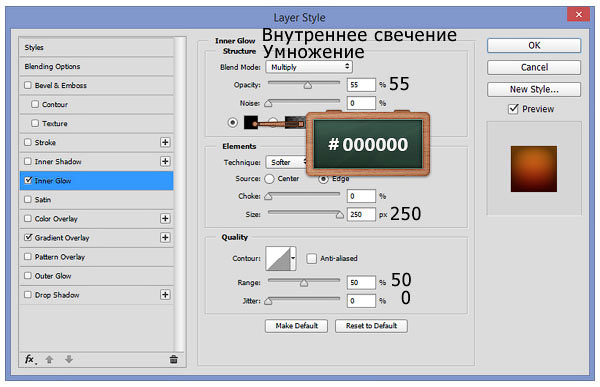Viewport: 600px width, 387px height.
Task: Delete effect with trash icon
Action: 173,359
